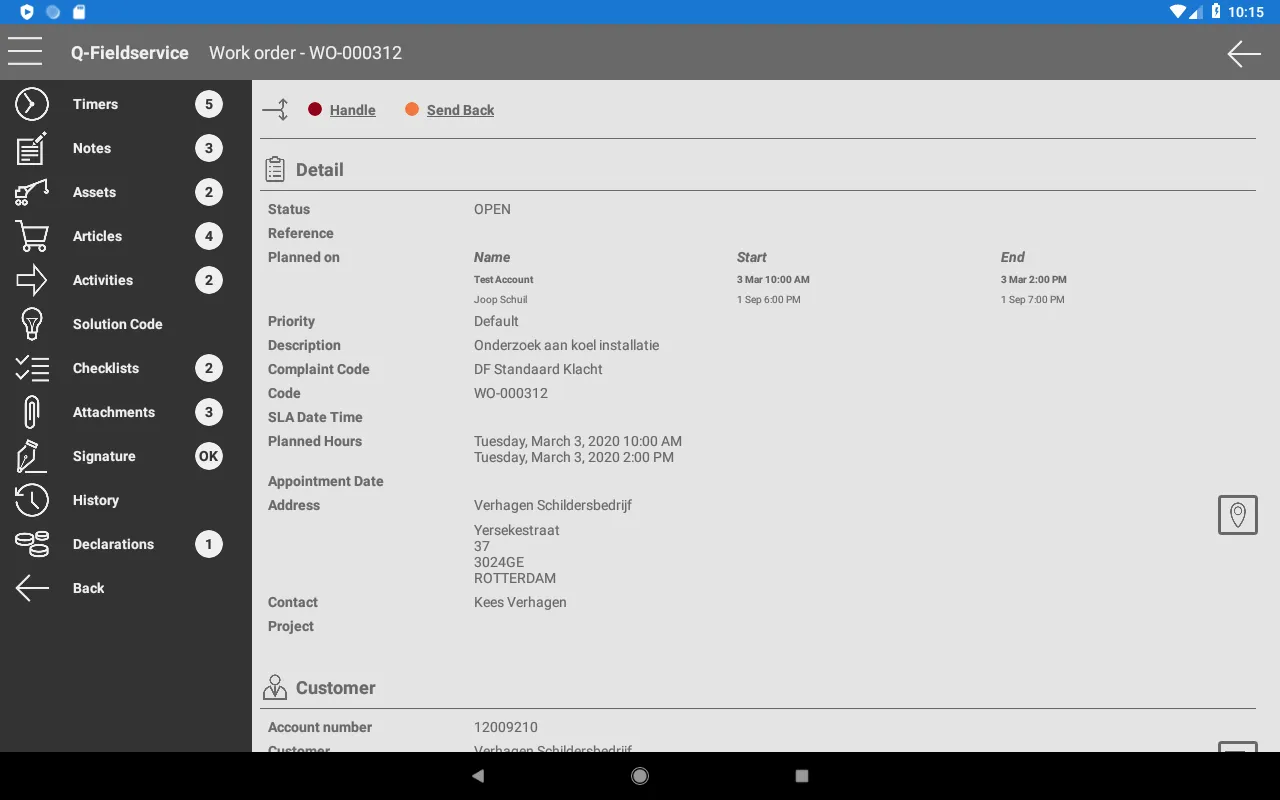This screenshot has height=800, width=1280.
Task: Click the Detail clipboard icon
Action: (275, 169)
